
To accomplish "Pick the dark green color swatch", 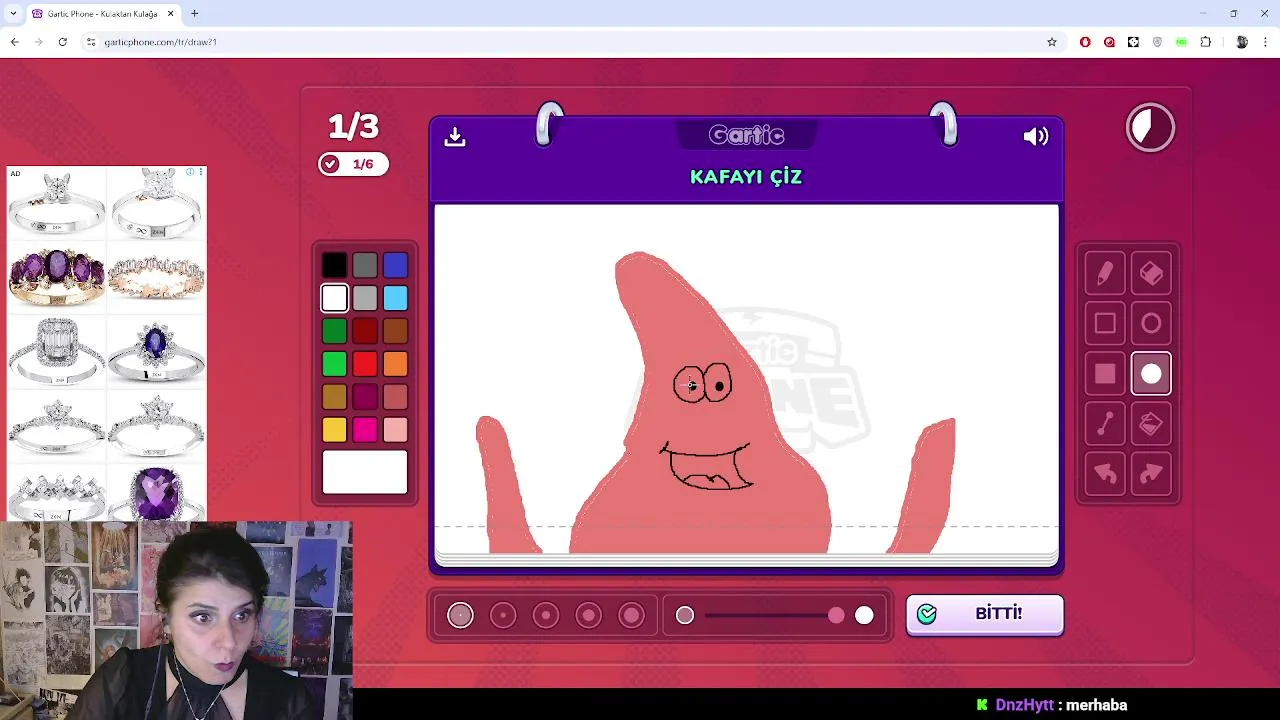I will [x=334, y=331].
